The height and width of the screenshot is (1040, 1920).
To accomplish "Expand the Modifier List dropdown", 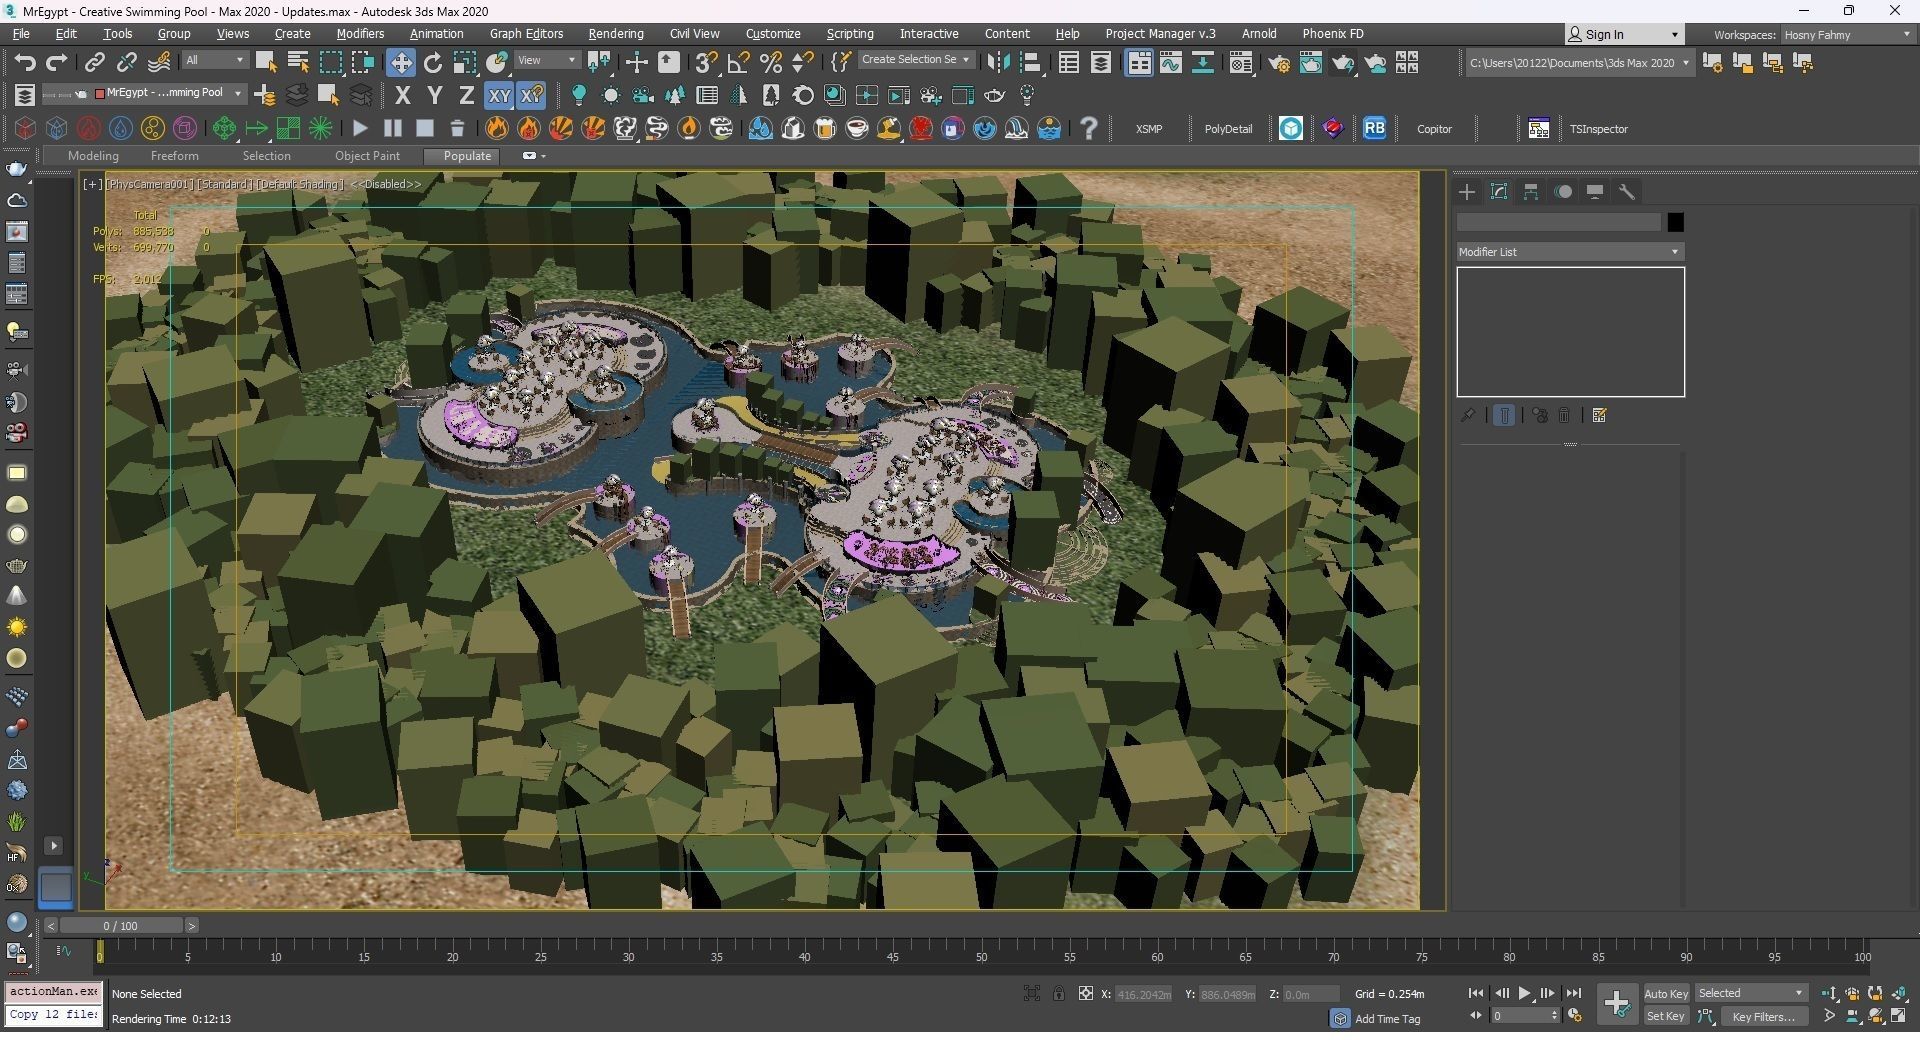I will [x=1569, y=252].
